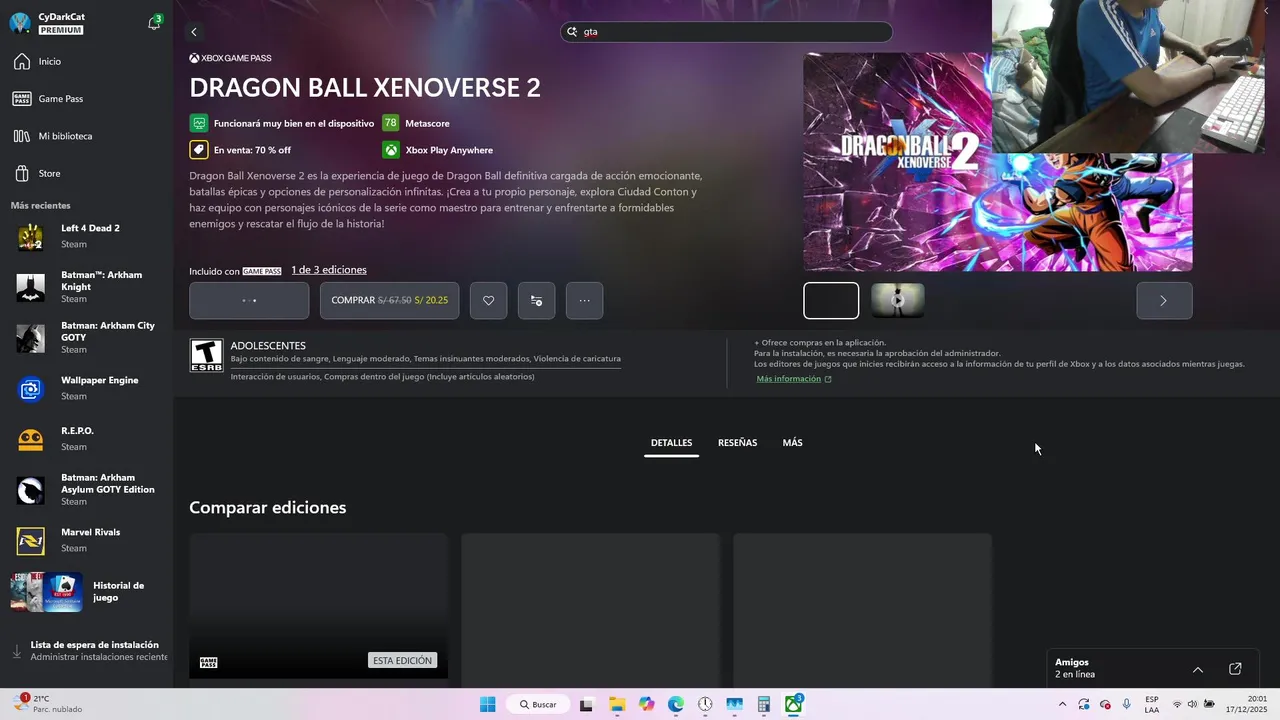Click the 'En venta: 70 % off' tag icon

tap(198, 150)
